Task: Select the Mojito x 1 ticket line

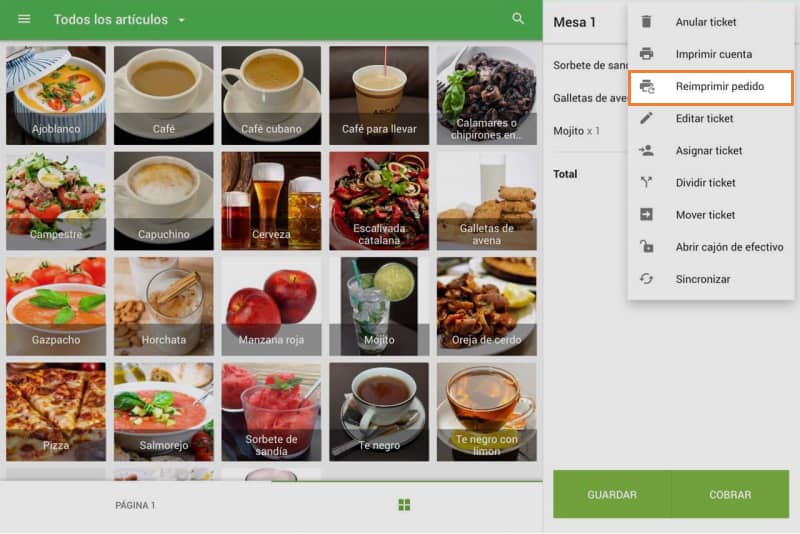Action: (577, 131)
